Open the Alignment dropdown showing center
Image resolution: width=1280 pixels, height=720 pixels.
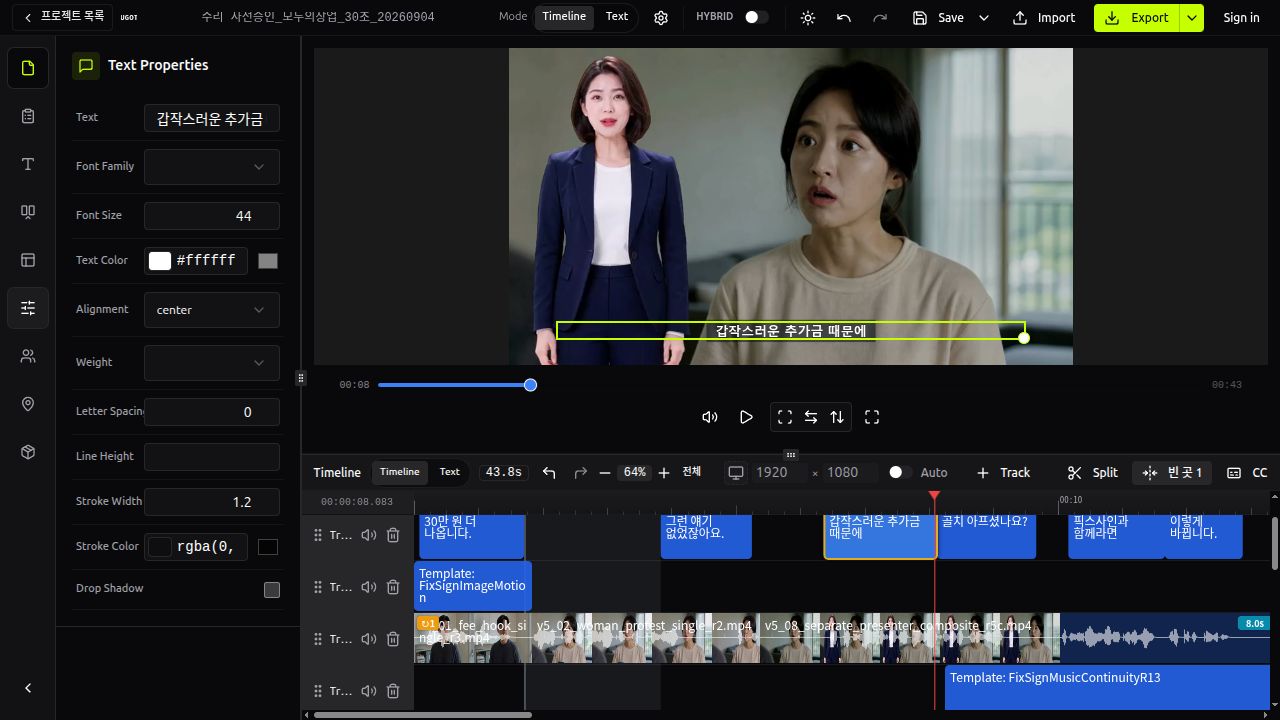point(212,310)
